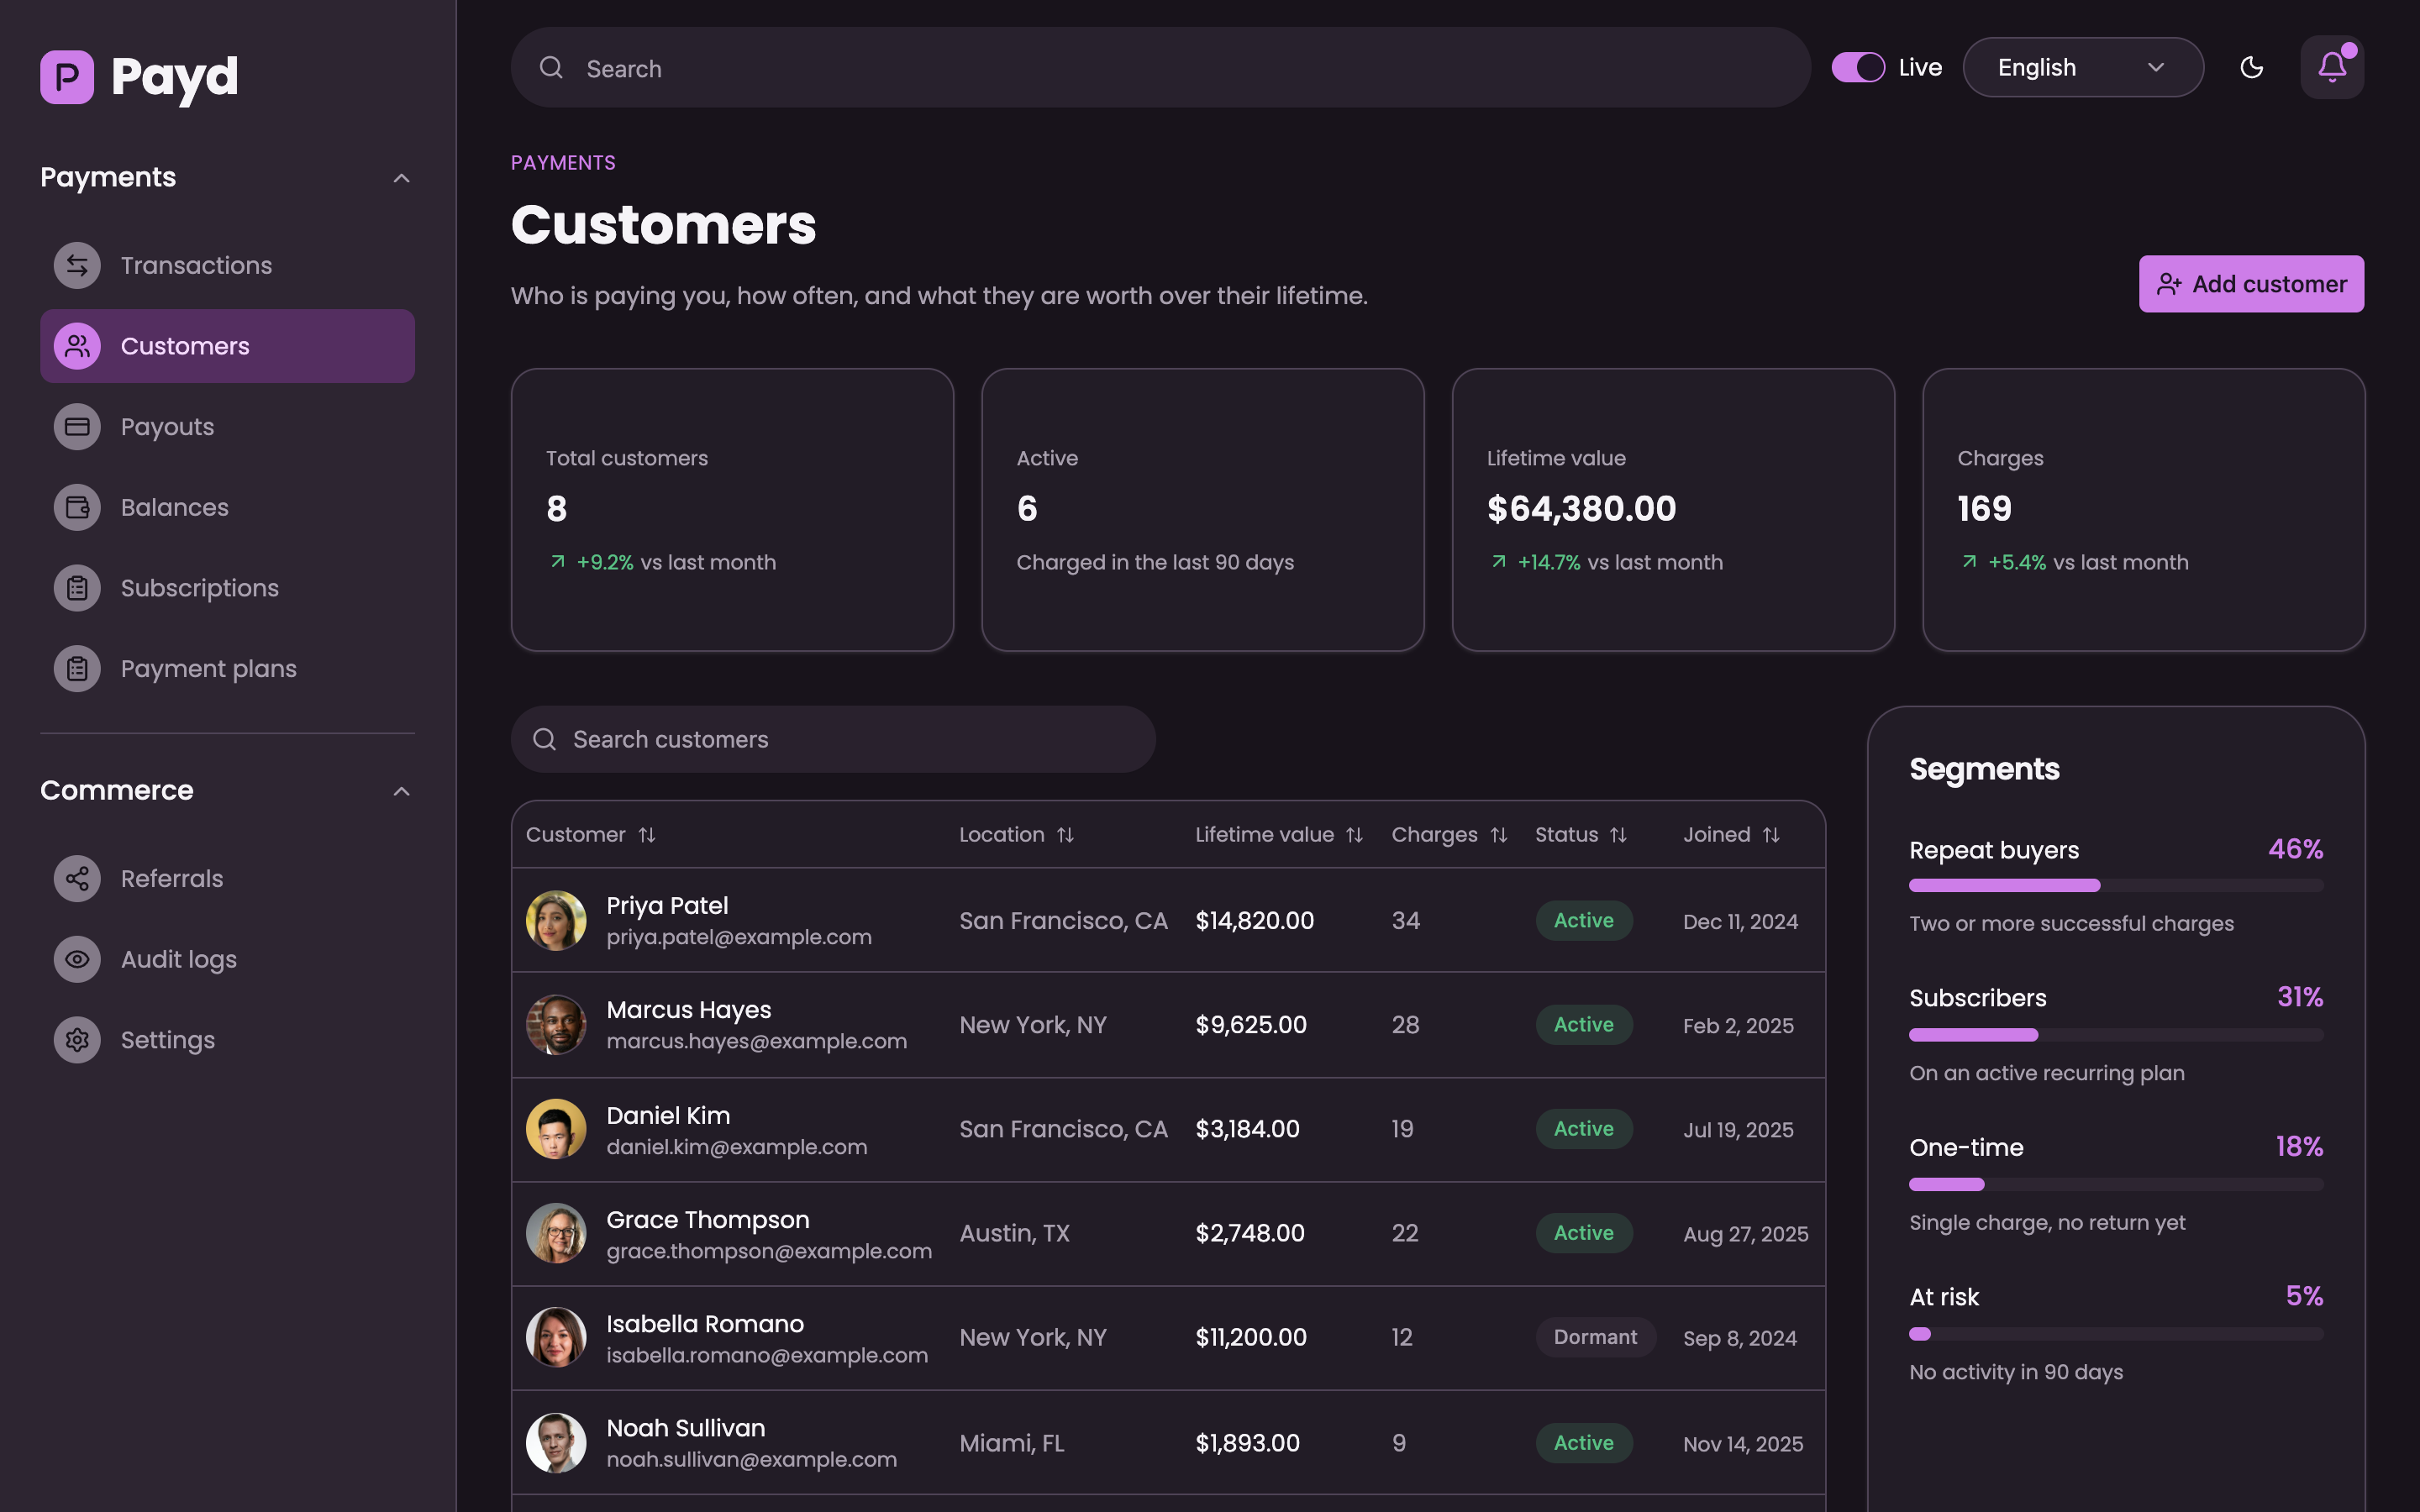Click the Balances wallet icon
Image resolution: width=2420 pixels, height=1512 pixels.
77,508
